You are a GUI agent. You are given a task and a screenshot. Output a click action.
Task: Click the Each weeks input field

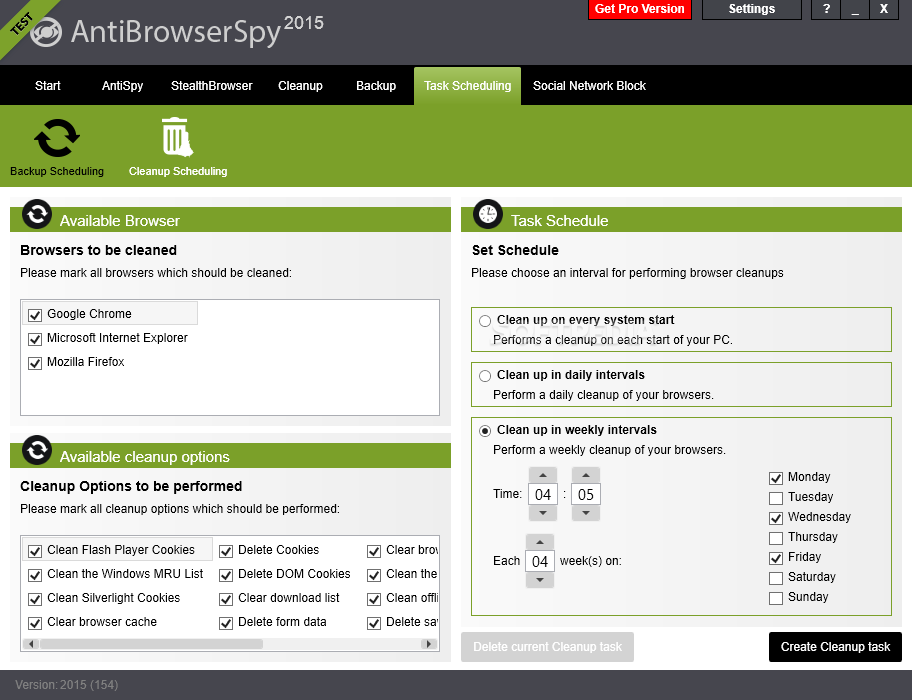[540, 561]
